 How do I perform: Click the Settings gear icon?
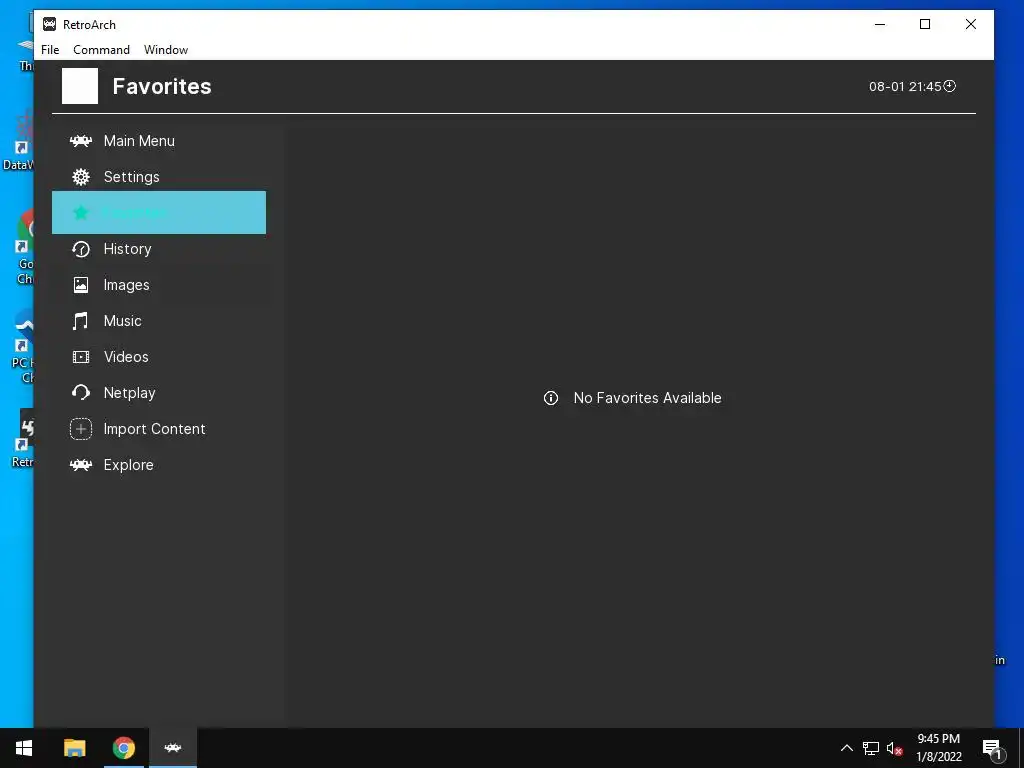(81, 177)
